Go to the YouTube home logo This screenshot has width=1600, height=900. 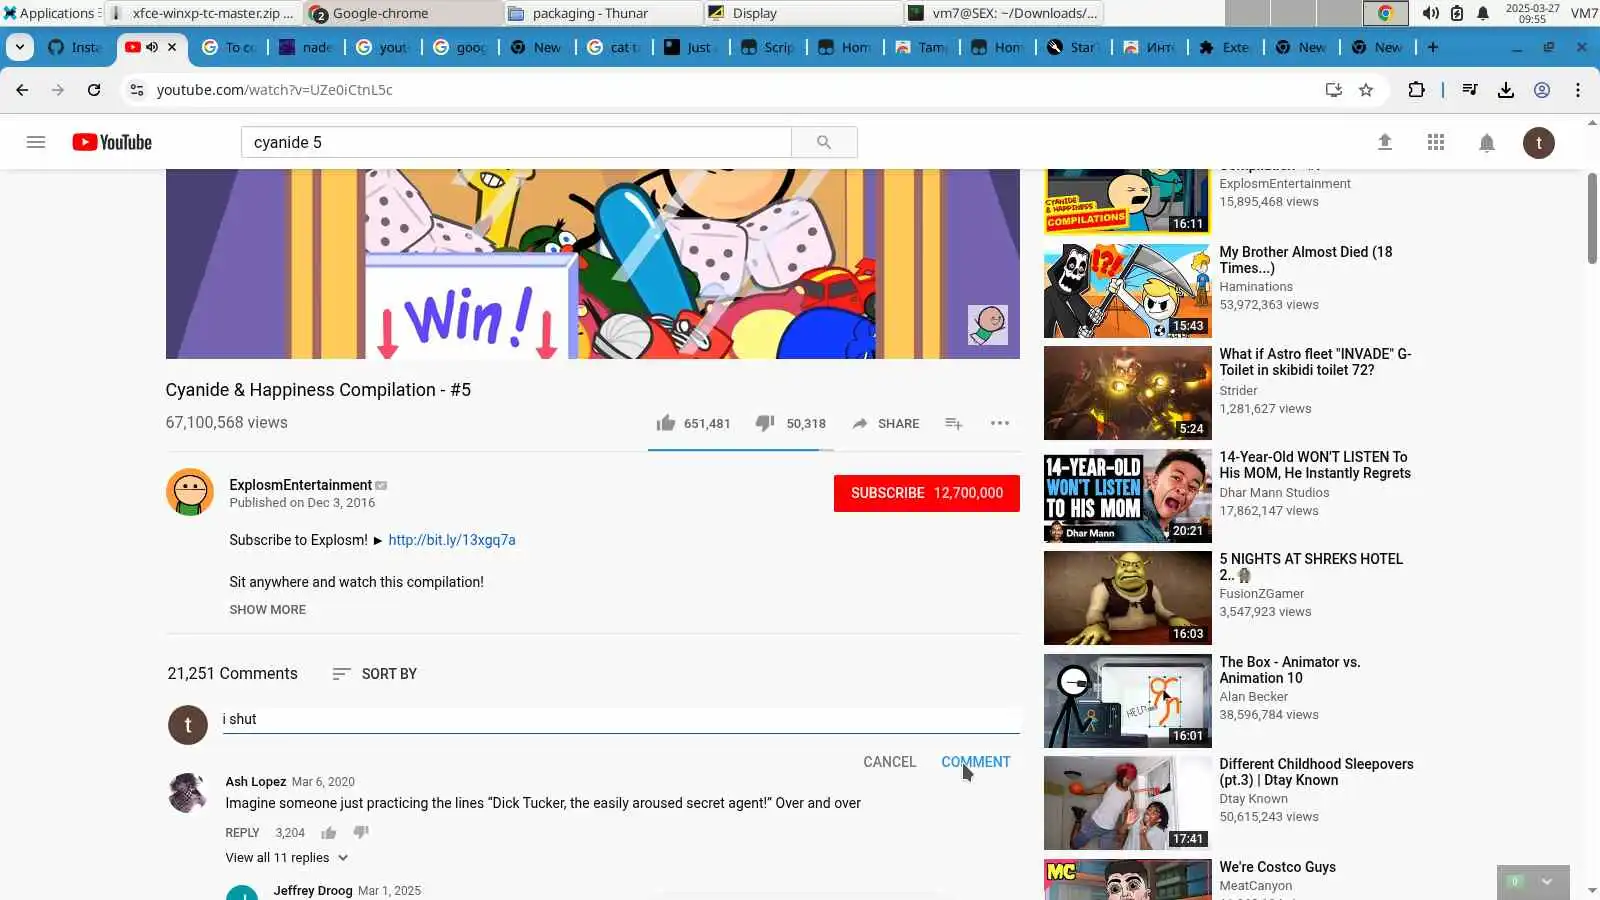[112, 142]
